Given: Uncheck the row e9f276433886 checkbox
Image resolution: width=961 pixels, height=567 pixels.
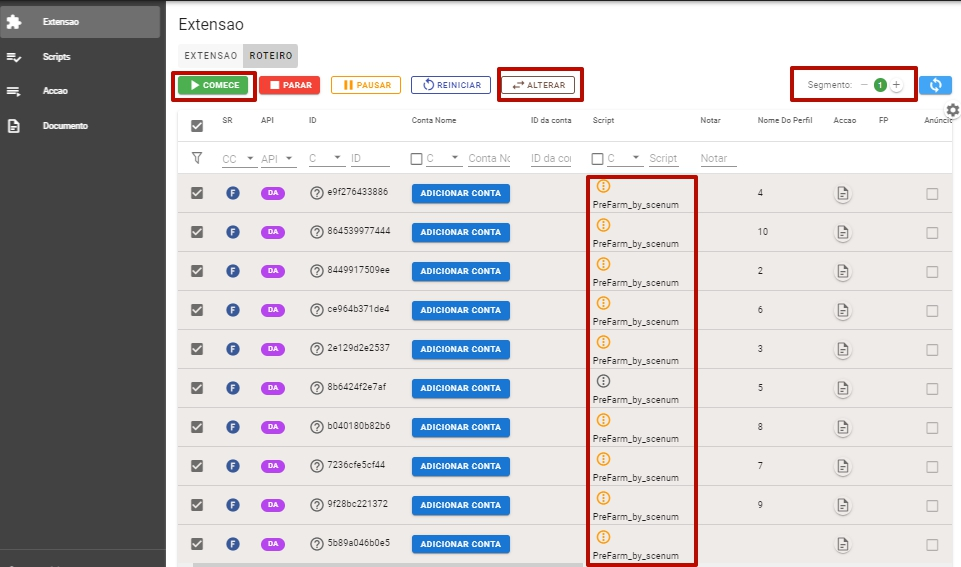Looking at the screenshot, I should pos(197,193).
